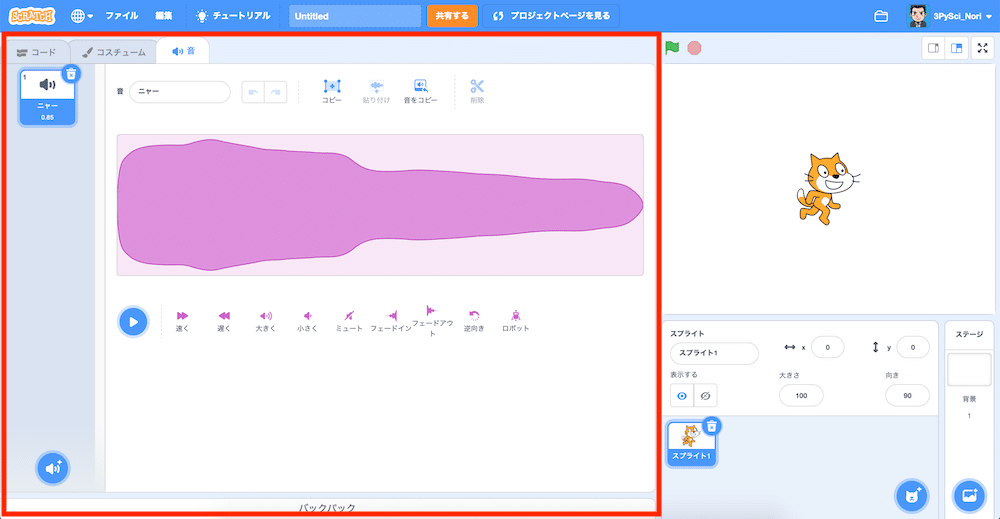Click the Untitled project title field
1000x519 pixels.
(x=355, y=16)
